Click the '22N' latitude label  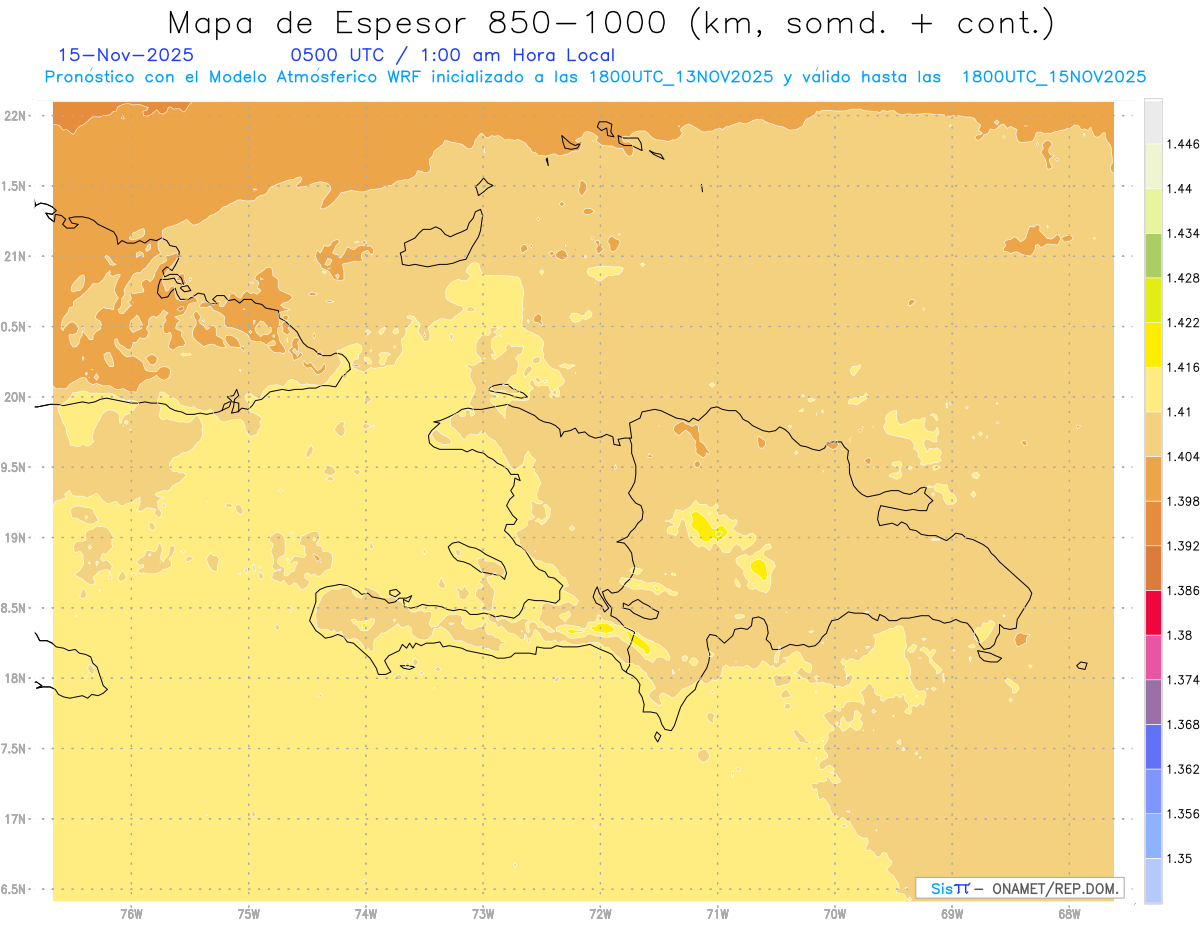tap(17, 115)
